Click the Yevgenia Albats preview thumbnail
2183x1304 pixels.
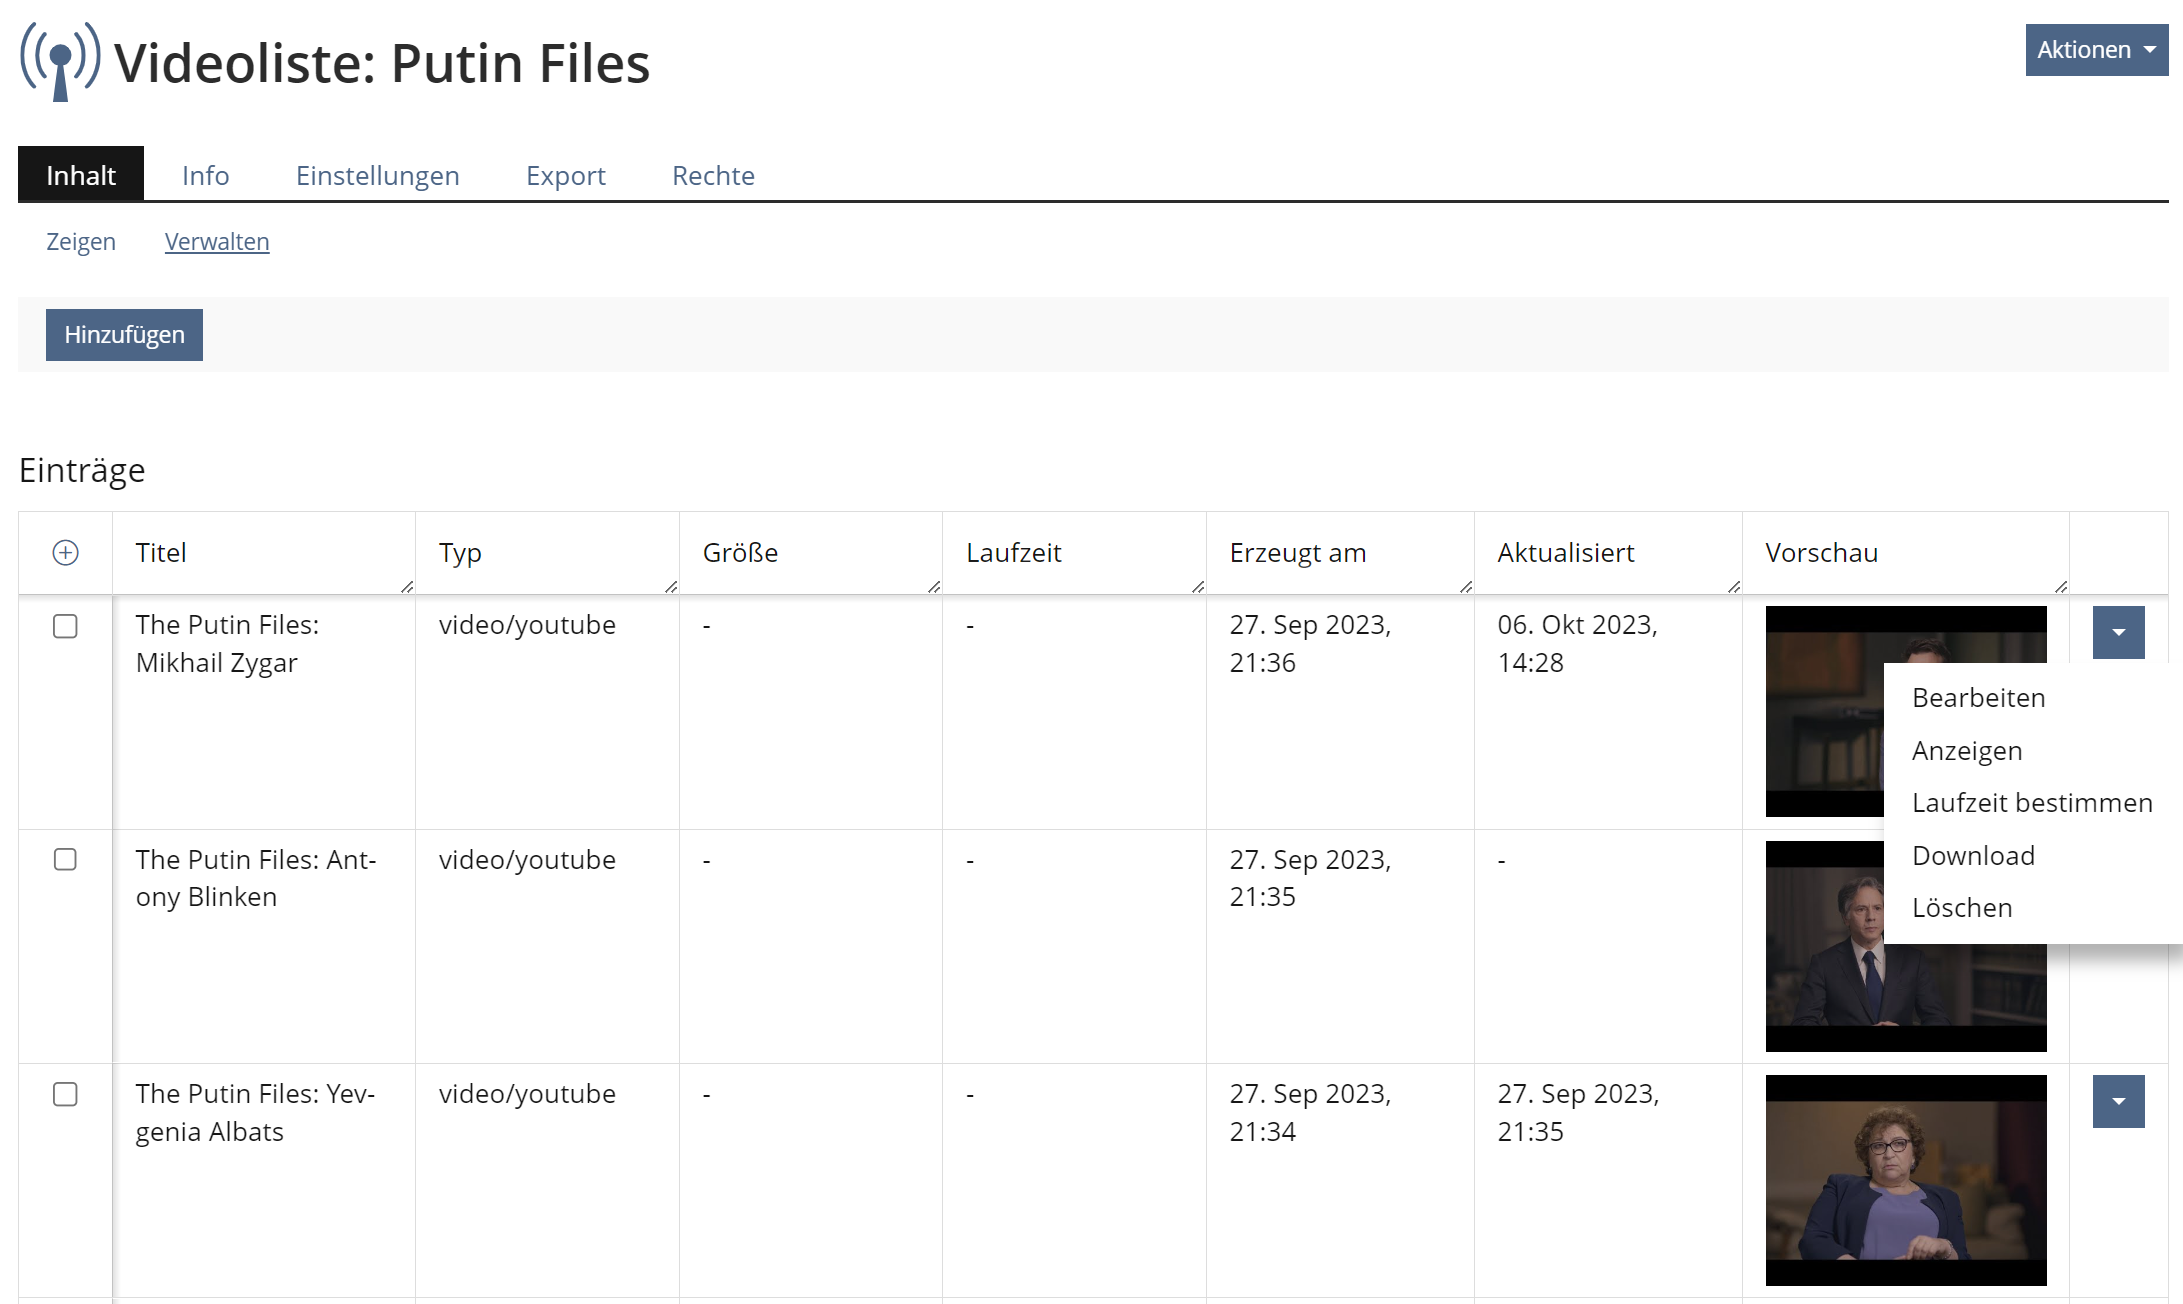tap(1905, 1180)
